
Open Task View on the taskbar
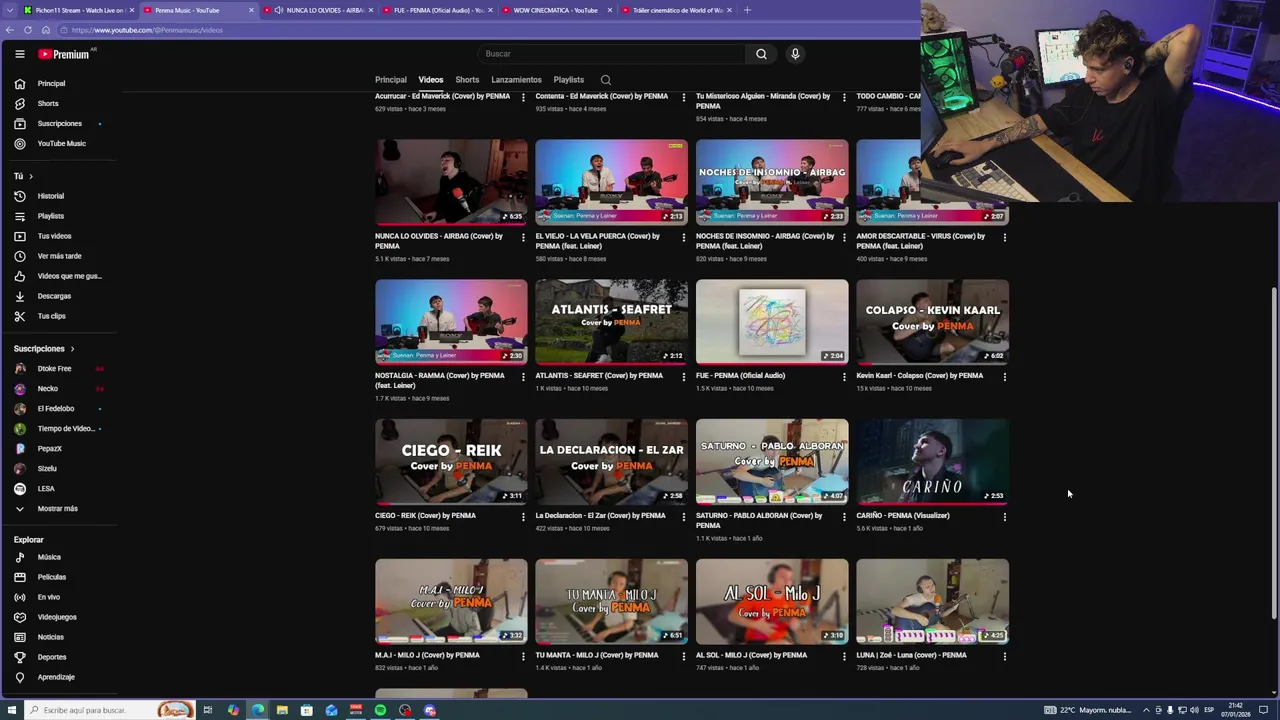pos(208,710)
